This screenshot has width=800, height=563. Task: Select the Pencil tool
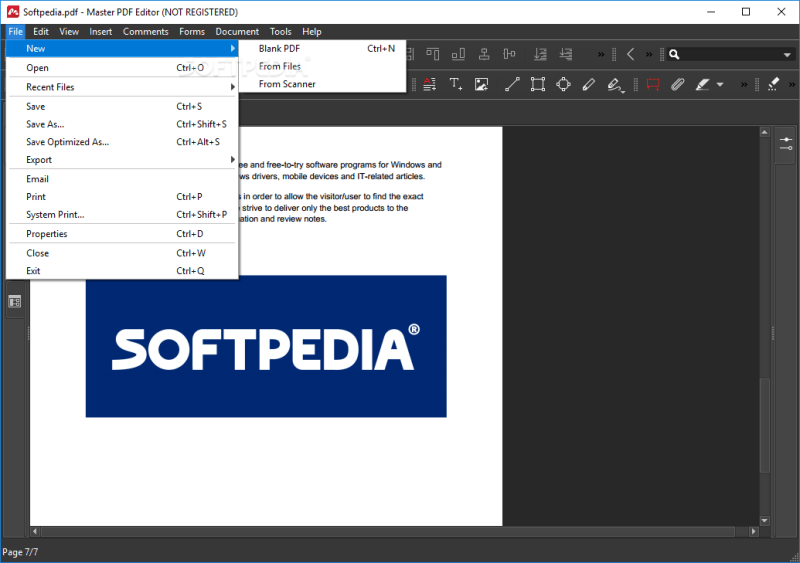pos(588,84)
